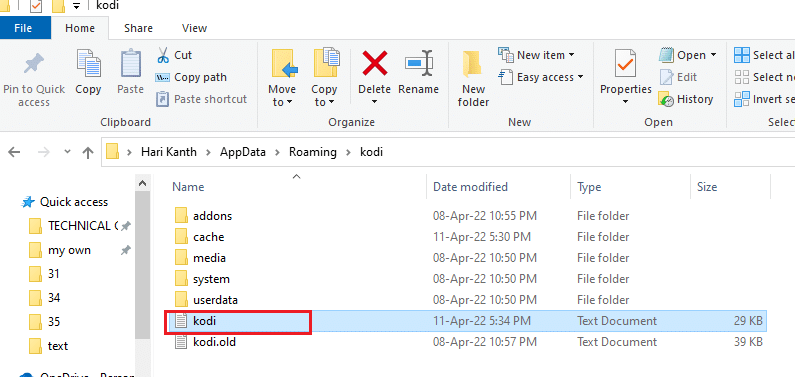Sort by Size column header
795x377 pixels.
click(x=707, y=187)
